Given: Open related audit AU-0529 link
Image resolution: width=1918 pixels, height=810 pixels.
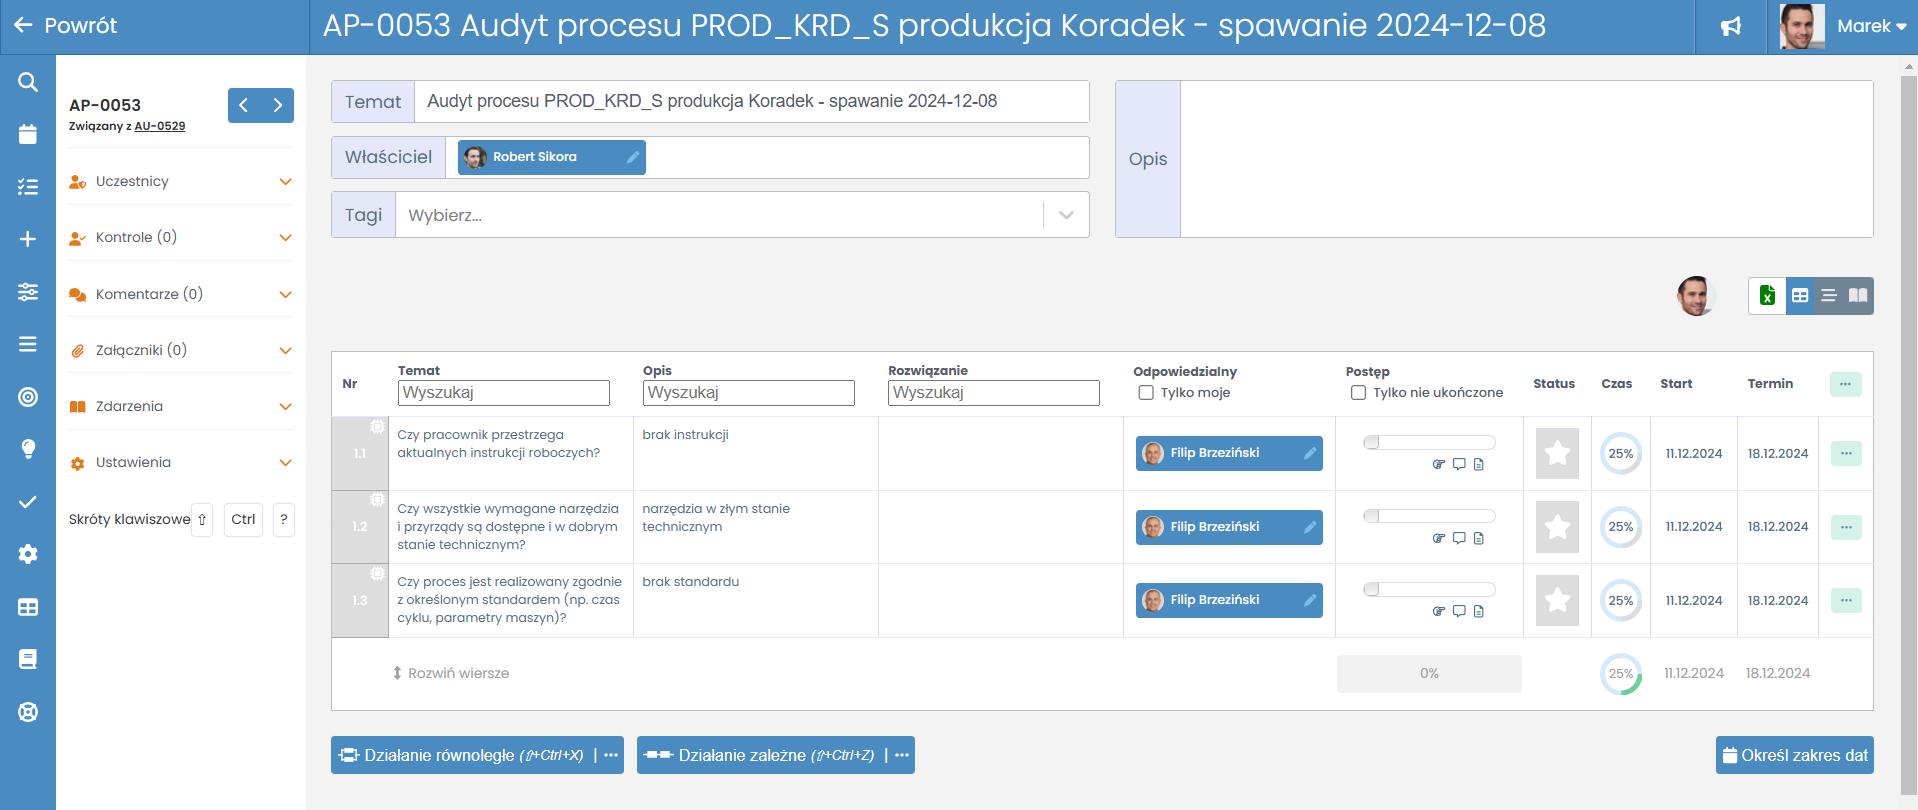Looking at the screenshot, I should click(x=160, y=126).
